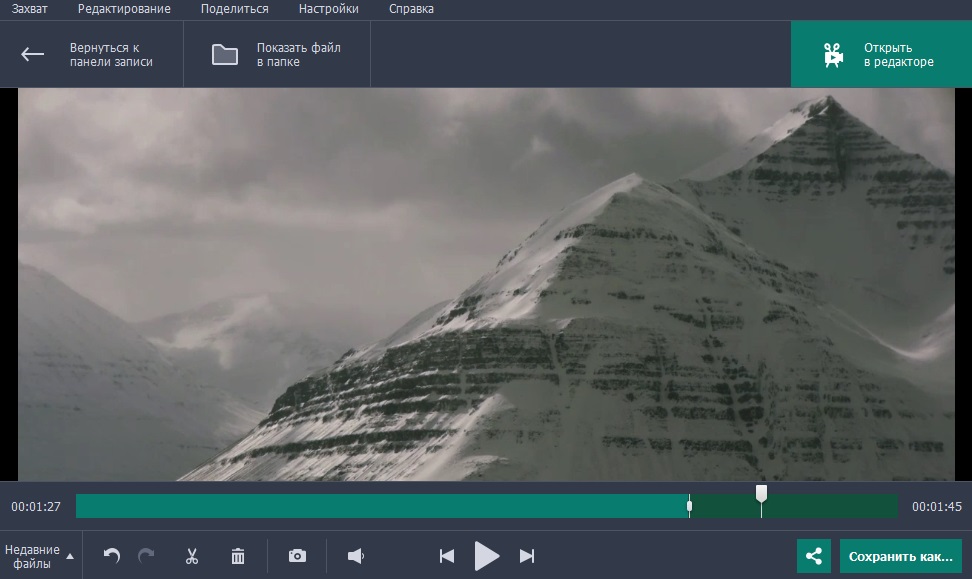The width and height of the screenshot is (972, 579).
Task: Click the undo arrow icon
Action: [112, 556]
